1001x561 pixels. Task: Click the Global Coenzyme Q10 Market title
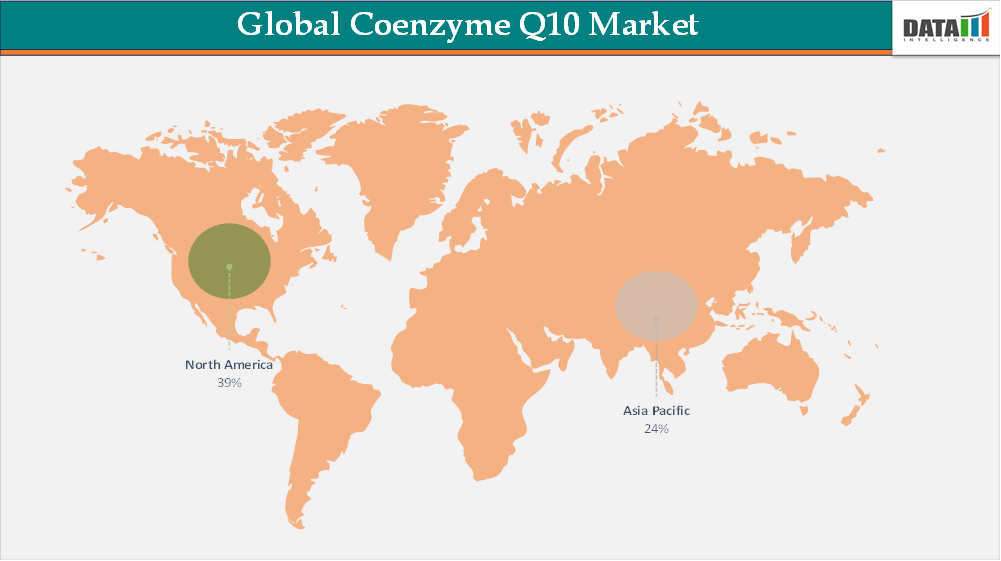tap(467, 25)
